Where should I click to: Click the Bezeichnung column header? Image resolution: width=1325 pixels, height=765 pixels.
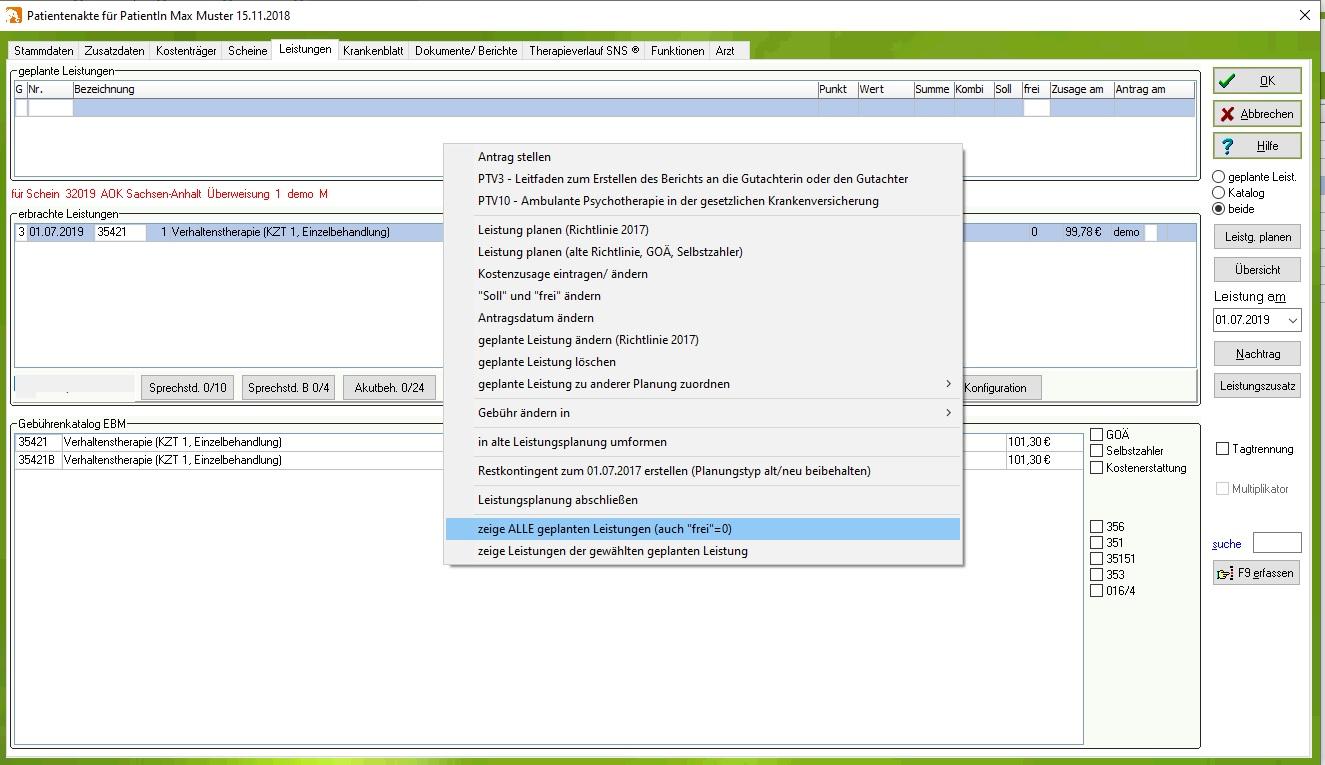pyautogui.click(x=444, y=89)
